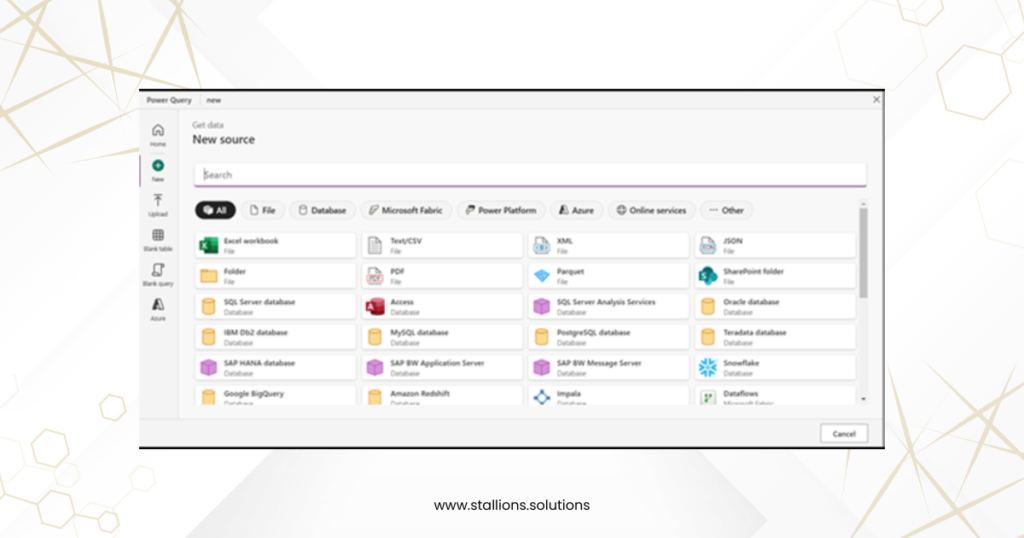Click the PDF file icon
The height and width of the screenshot is (538, 1024).
(x=375, y=276)
